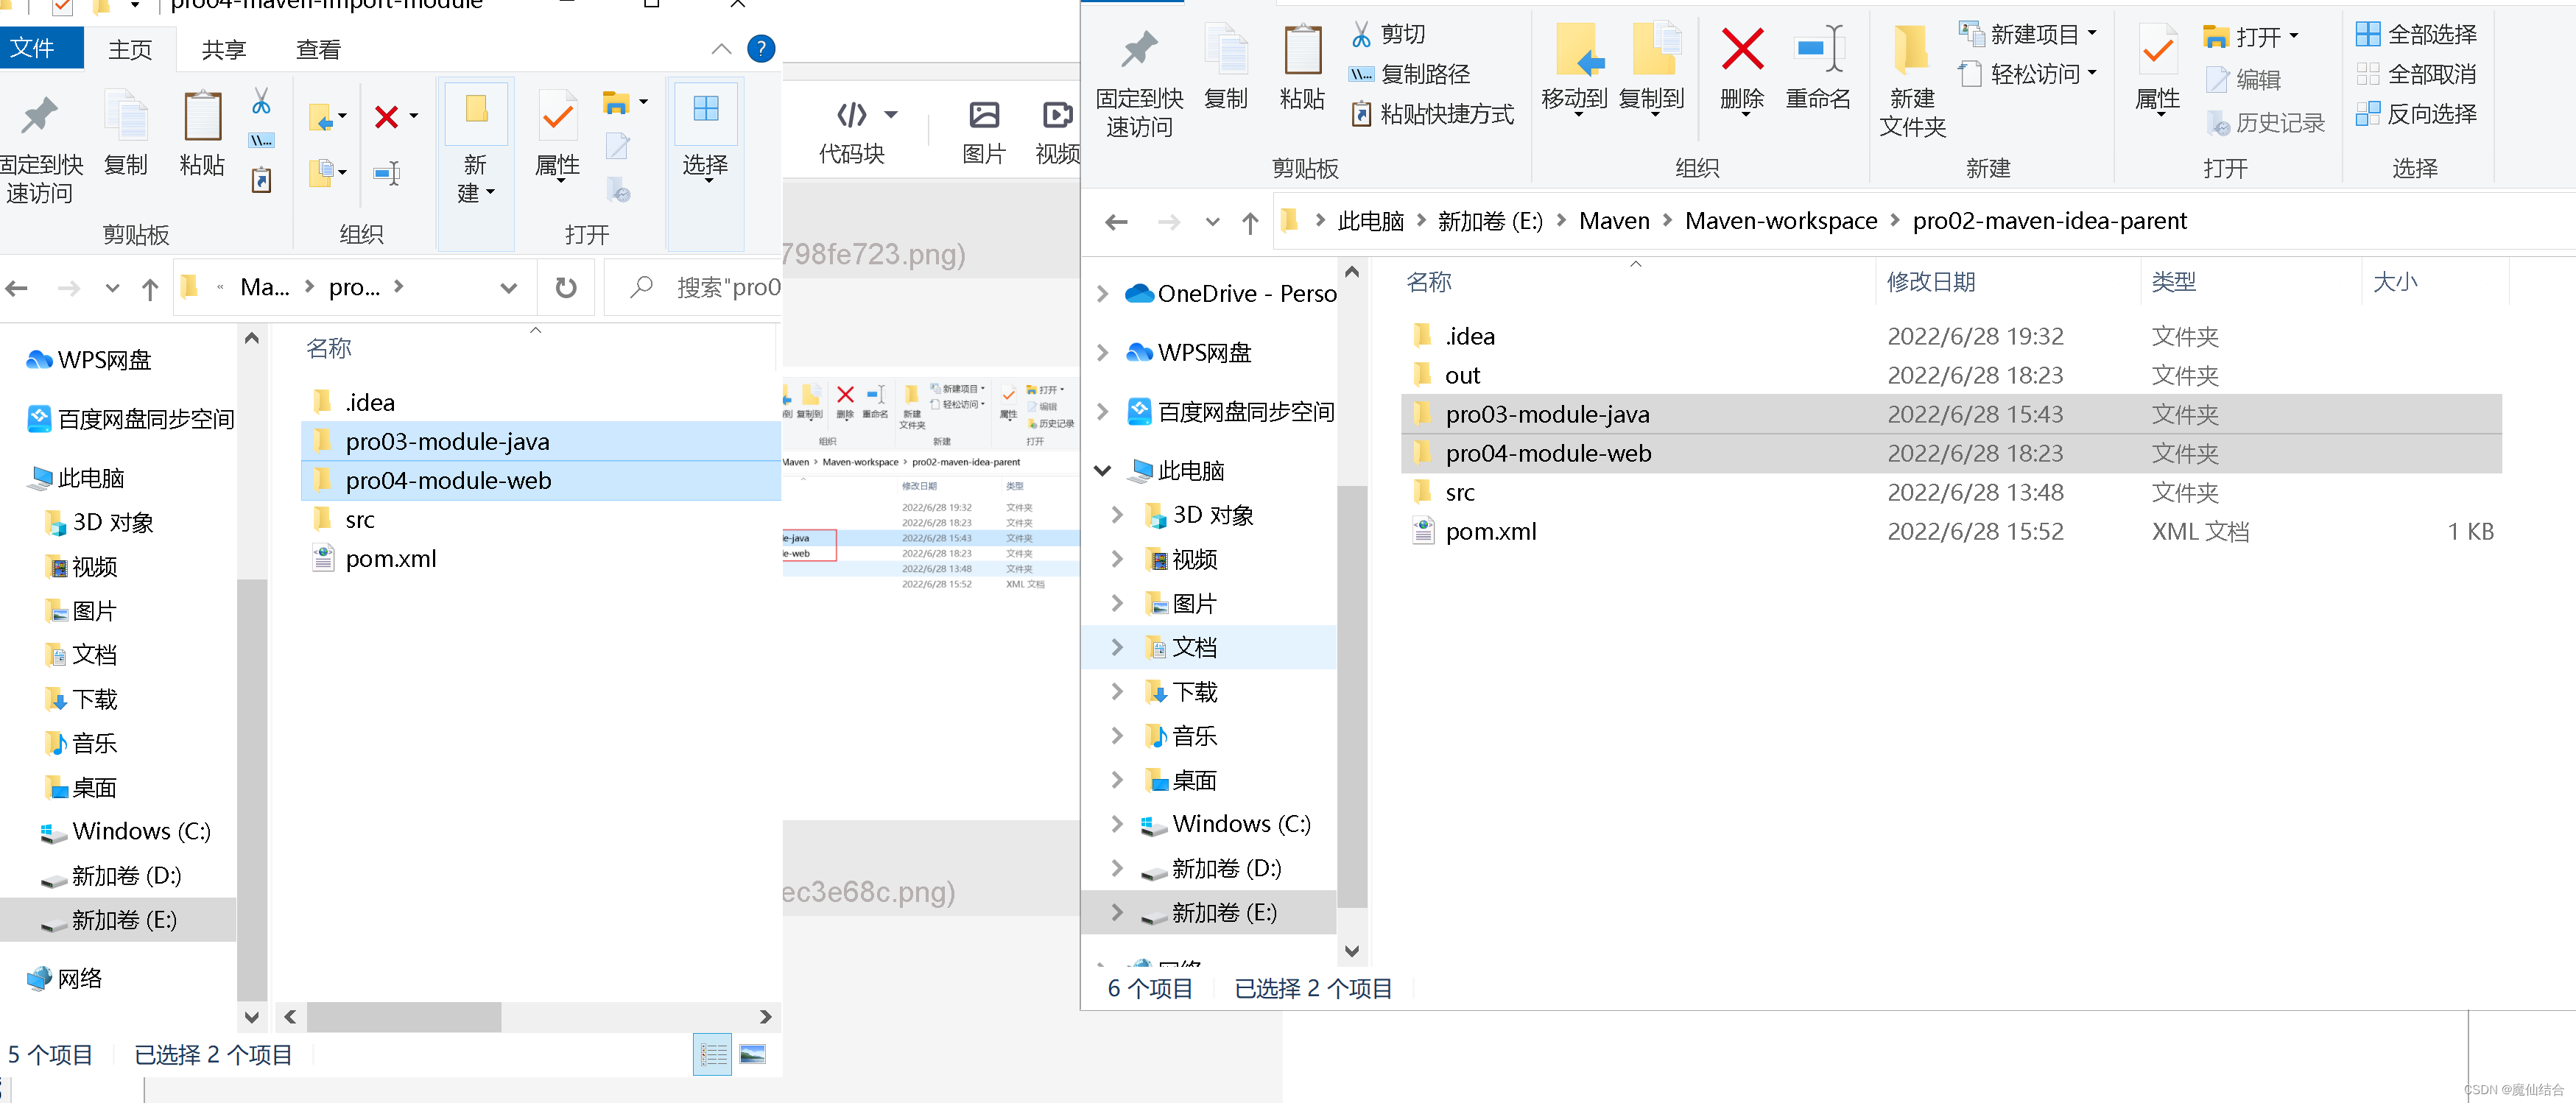Image resolution: width=2576 pixels, height=1103 pixels.
Task: Open the View (查看) tab in left window
Action: pyautogui.click(x=318, y=49)
